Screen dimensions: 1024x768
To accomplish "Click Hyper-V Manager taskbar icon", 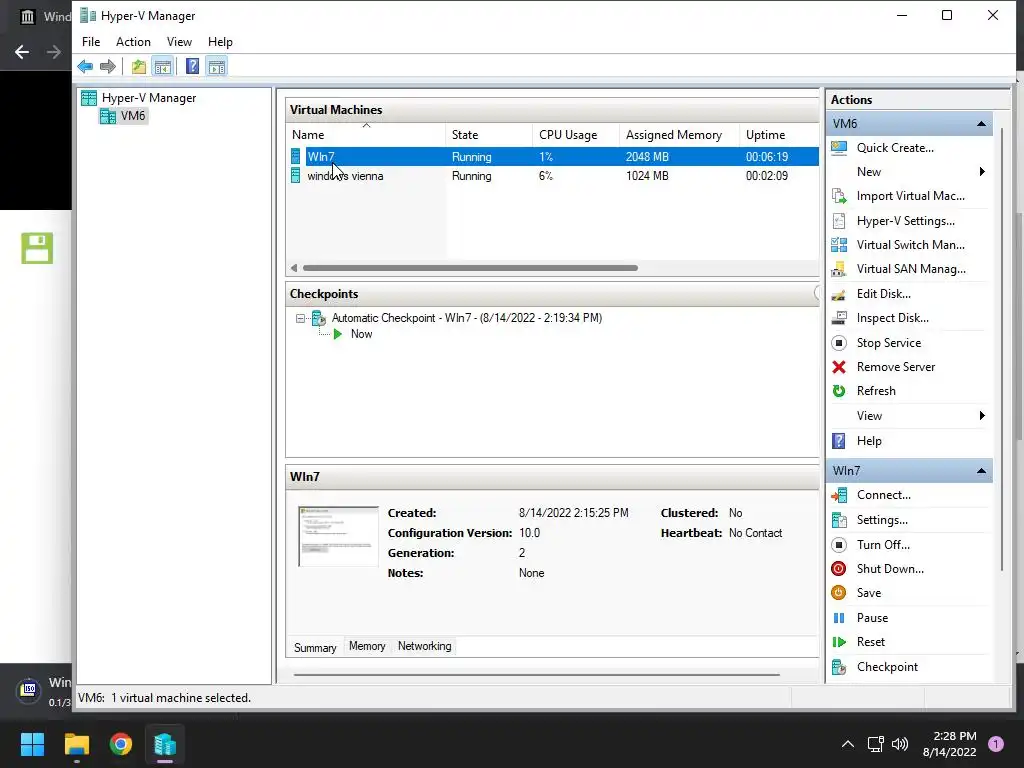I will click(x=165, y=744).
